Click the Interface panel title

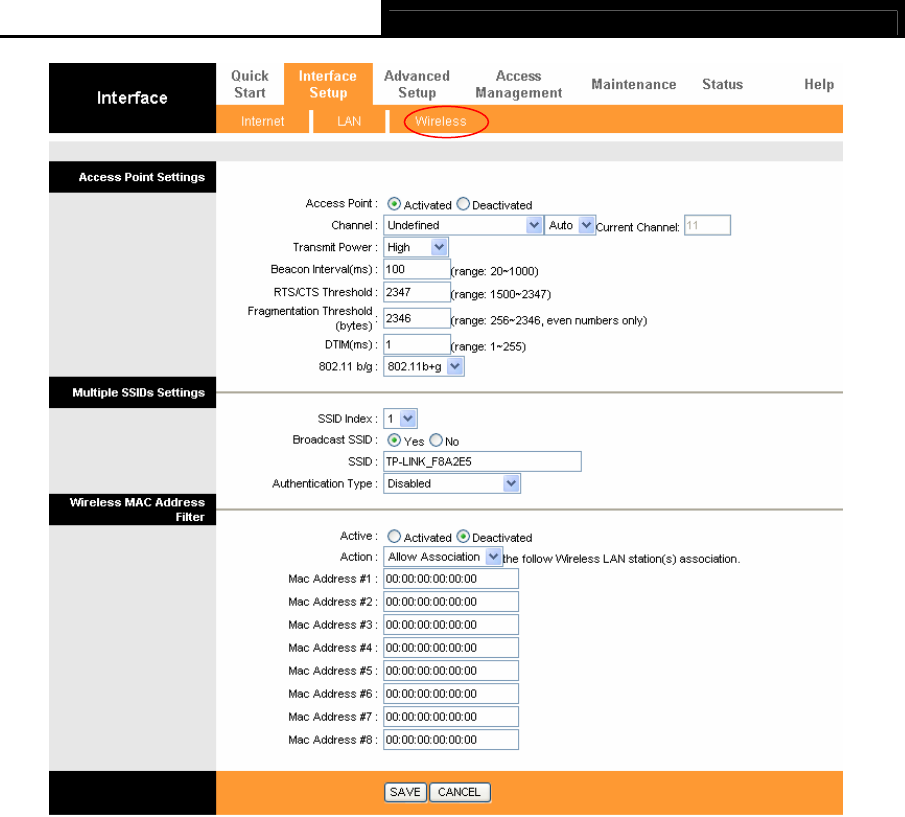(132, 98)
